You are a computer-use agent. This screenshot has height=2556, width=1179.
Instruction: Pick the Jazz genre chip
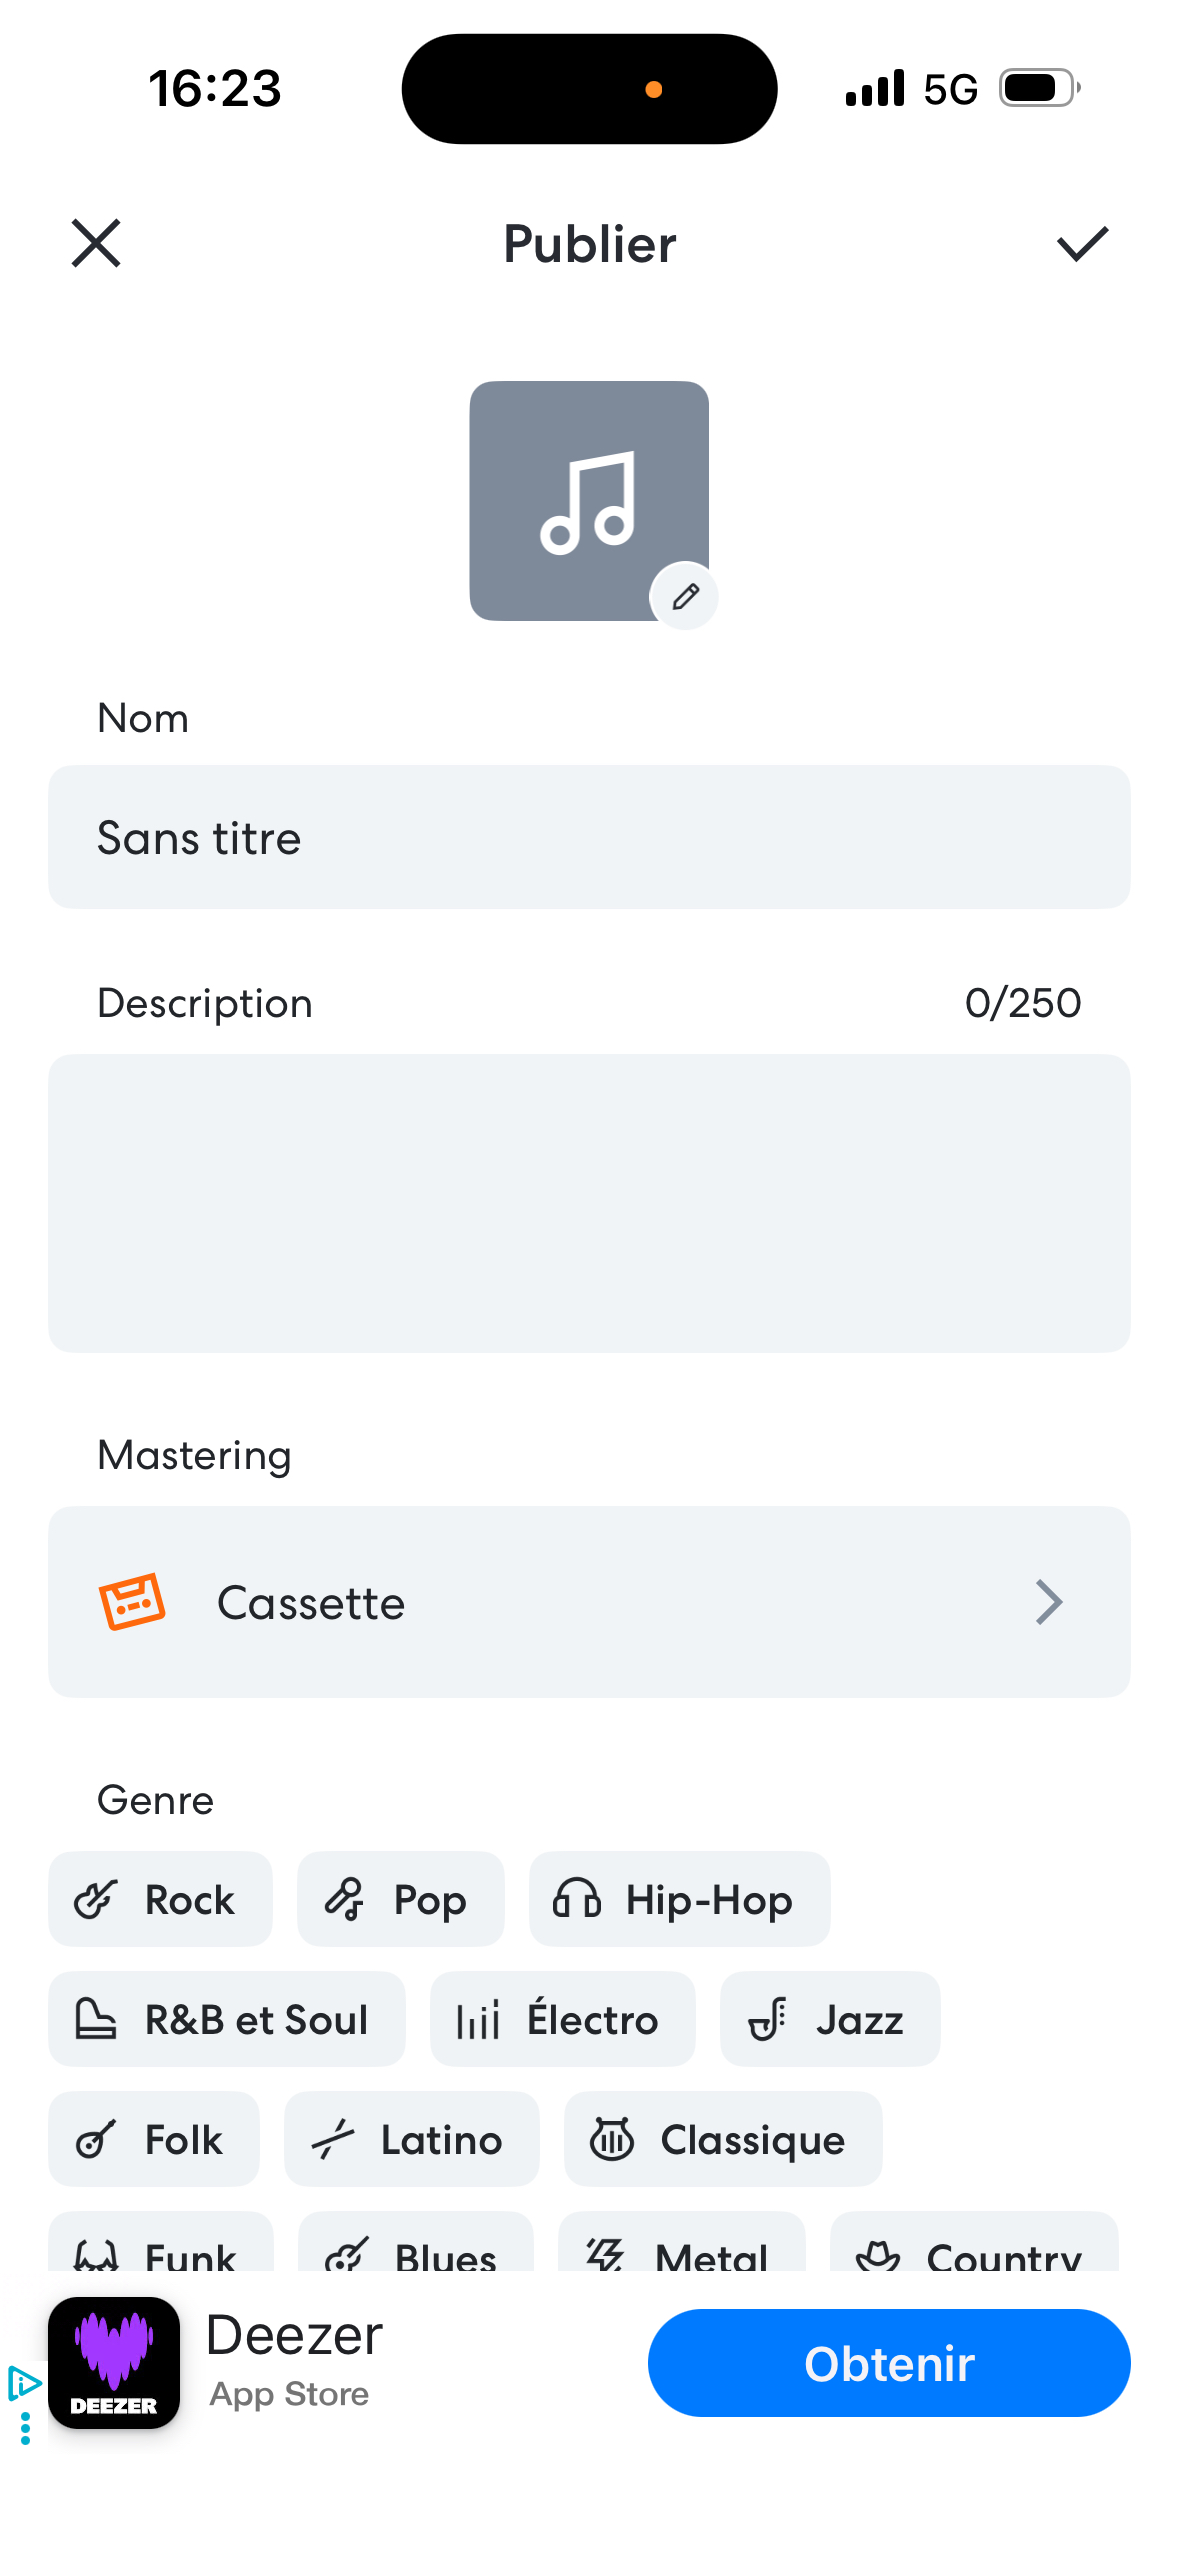(829, 2019)
